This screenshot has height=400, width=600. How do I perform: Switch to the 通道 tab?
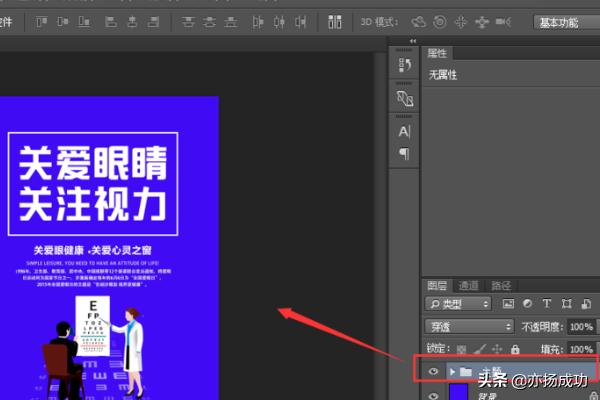click(x=469, y=285)
